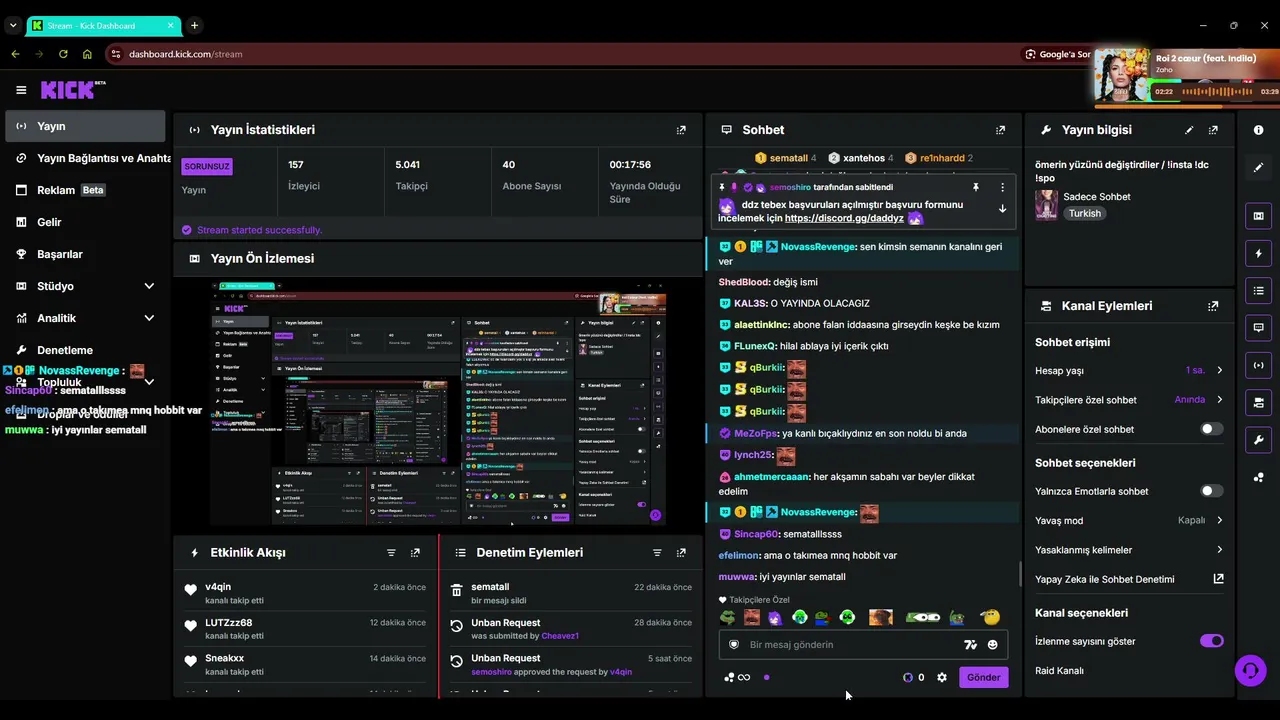Open Yapay Zeka ile Sohbet Denetimi
This screenshot has height=720, width=1280.
click(x=1129, y=579)
